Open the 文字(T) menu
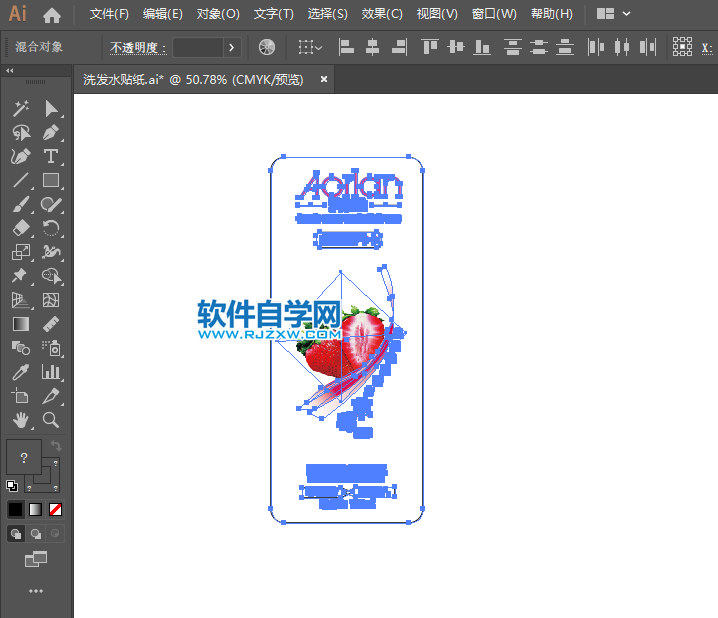The image size is (718, 618). (x=273, y=14)
